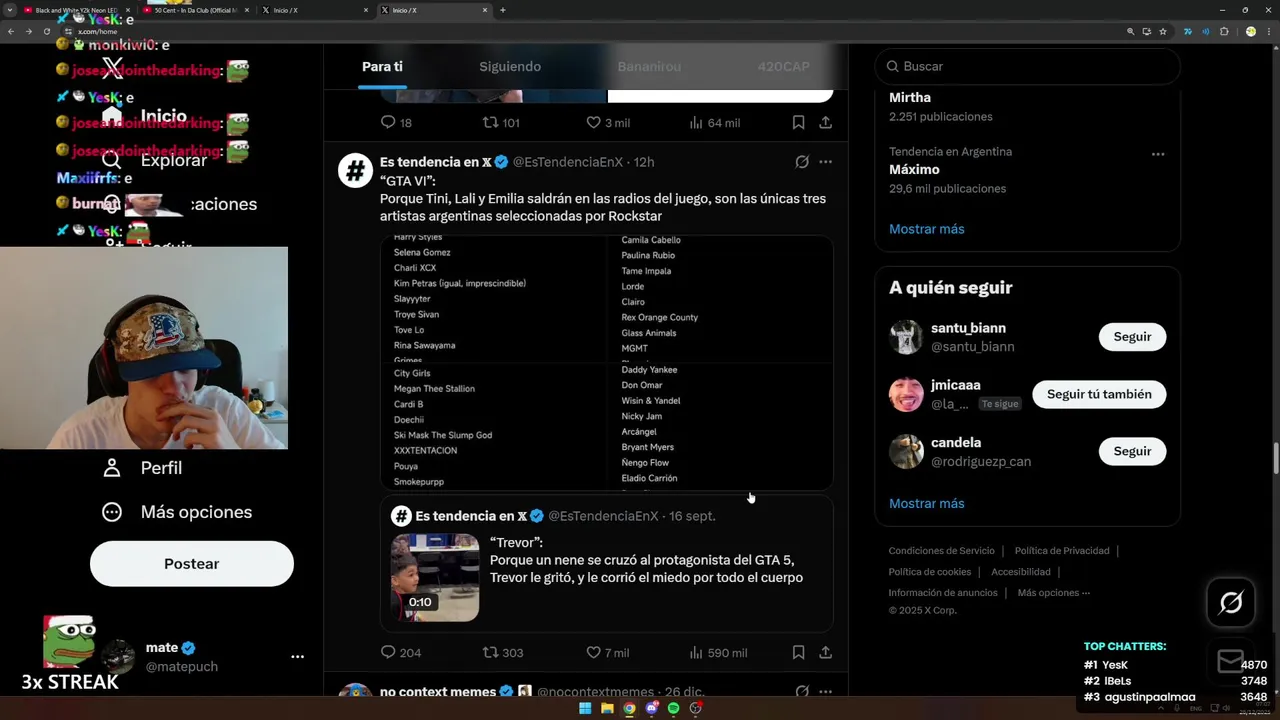Open Chrome three-dot menu
The image size is (1280, 720).
click(1267, 31)
